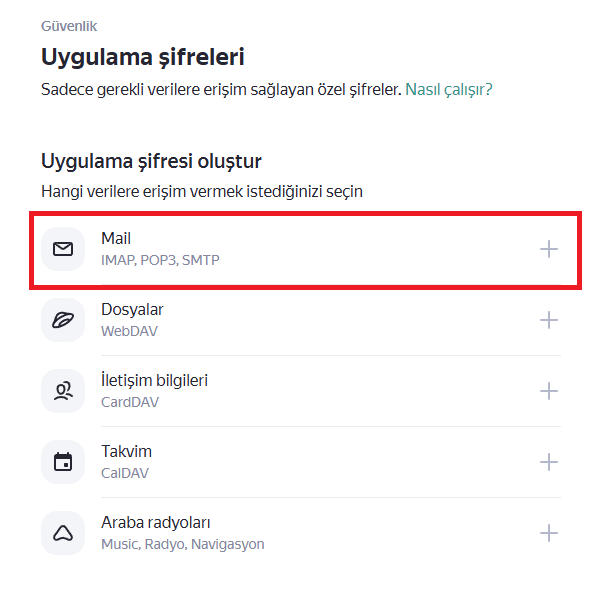Click the Araba radyoları navigation icon
Viewport: 607px width, 605px height.
coord(63,533)
